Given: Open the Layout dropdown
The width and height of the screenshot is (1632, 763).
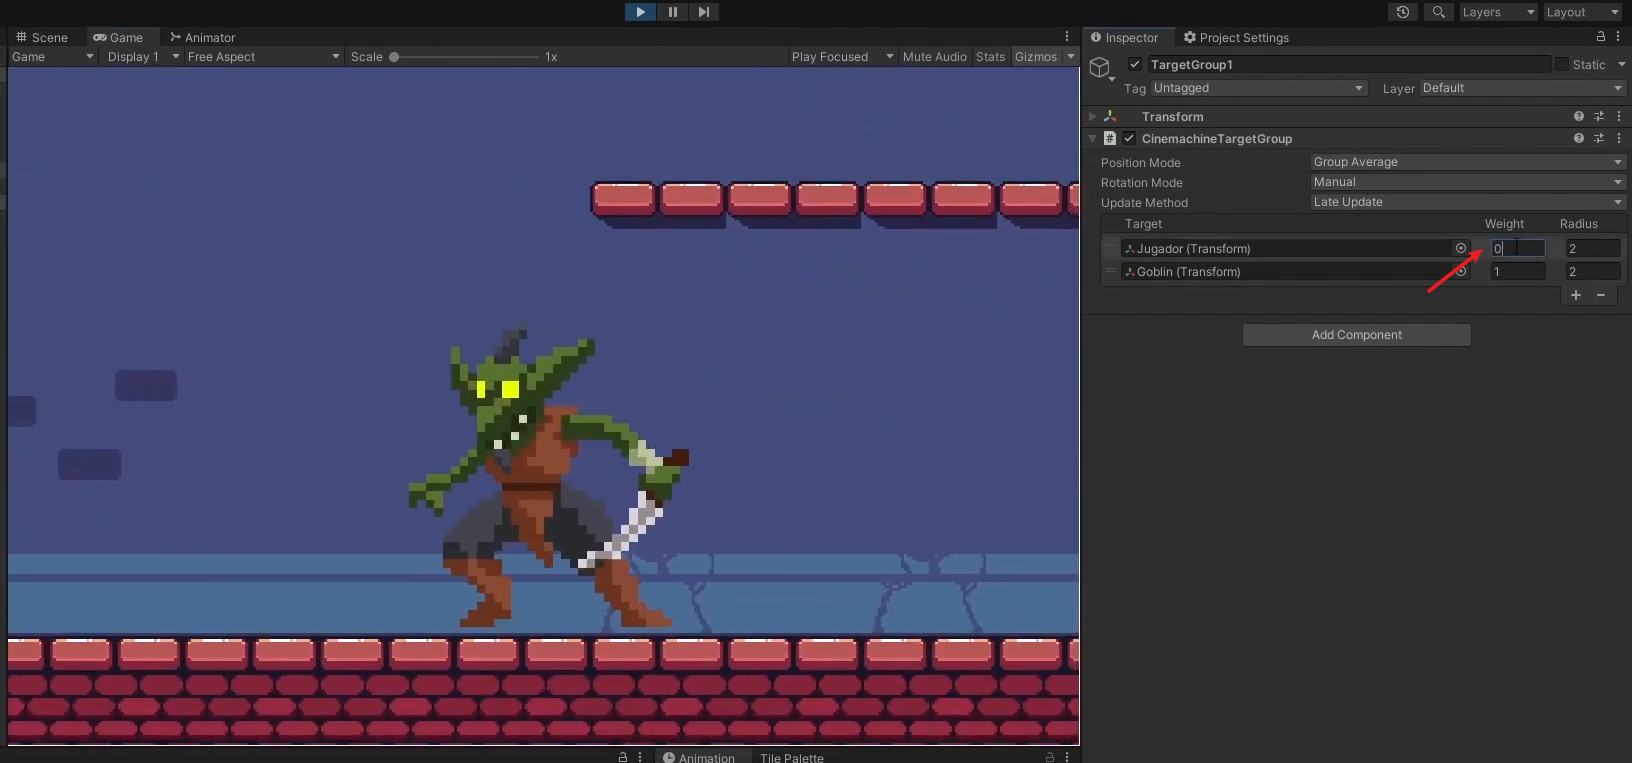Looking at the screenshot, I should click(x=1581, y=12).
